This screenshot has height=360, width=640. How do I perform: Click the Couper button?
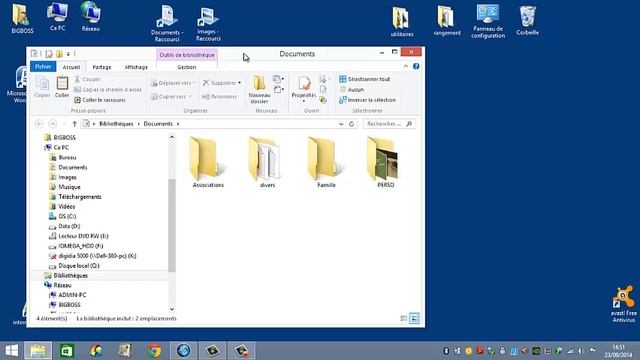pyautogui.click(x=87, y=79)
